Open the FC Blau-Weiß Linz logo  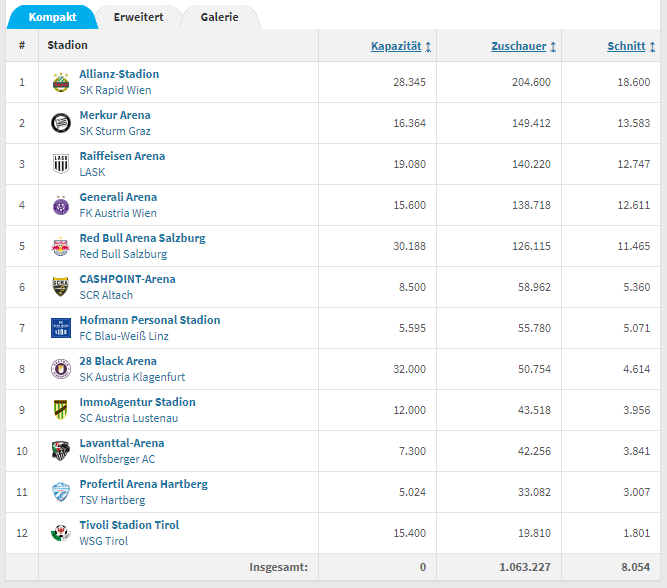(x=61, y=328)
